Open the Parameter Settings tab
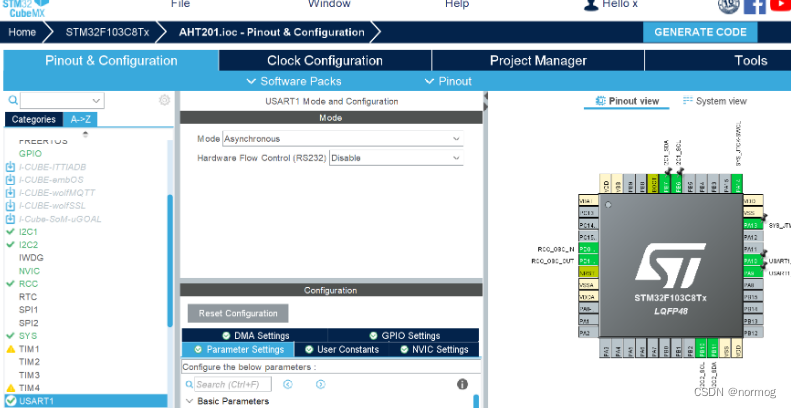The width and height of the screenshot is (791, 408). (x=238, y=349)
